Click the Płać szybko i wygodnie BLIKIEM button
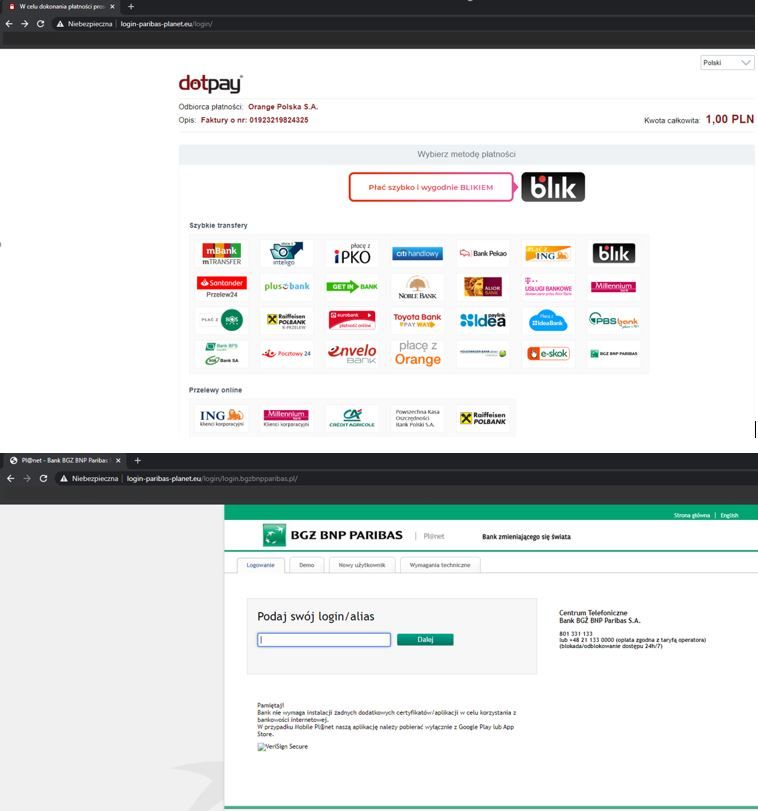The width and height of the screenshot is (758, 811). tap(430, 187)
